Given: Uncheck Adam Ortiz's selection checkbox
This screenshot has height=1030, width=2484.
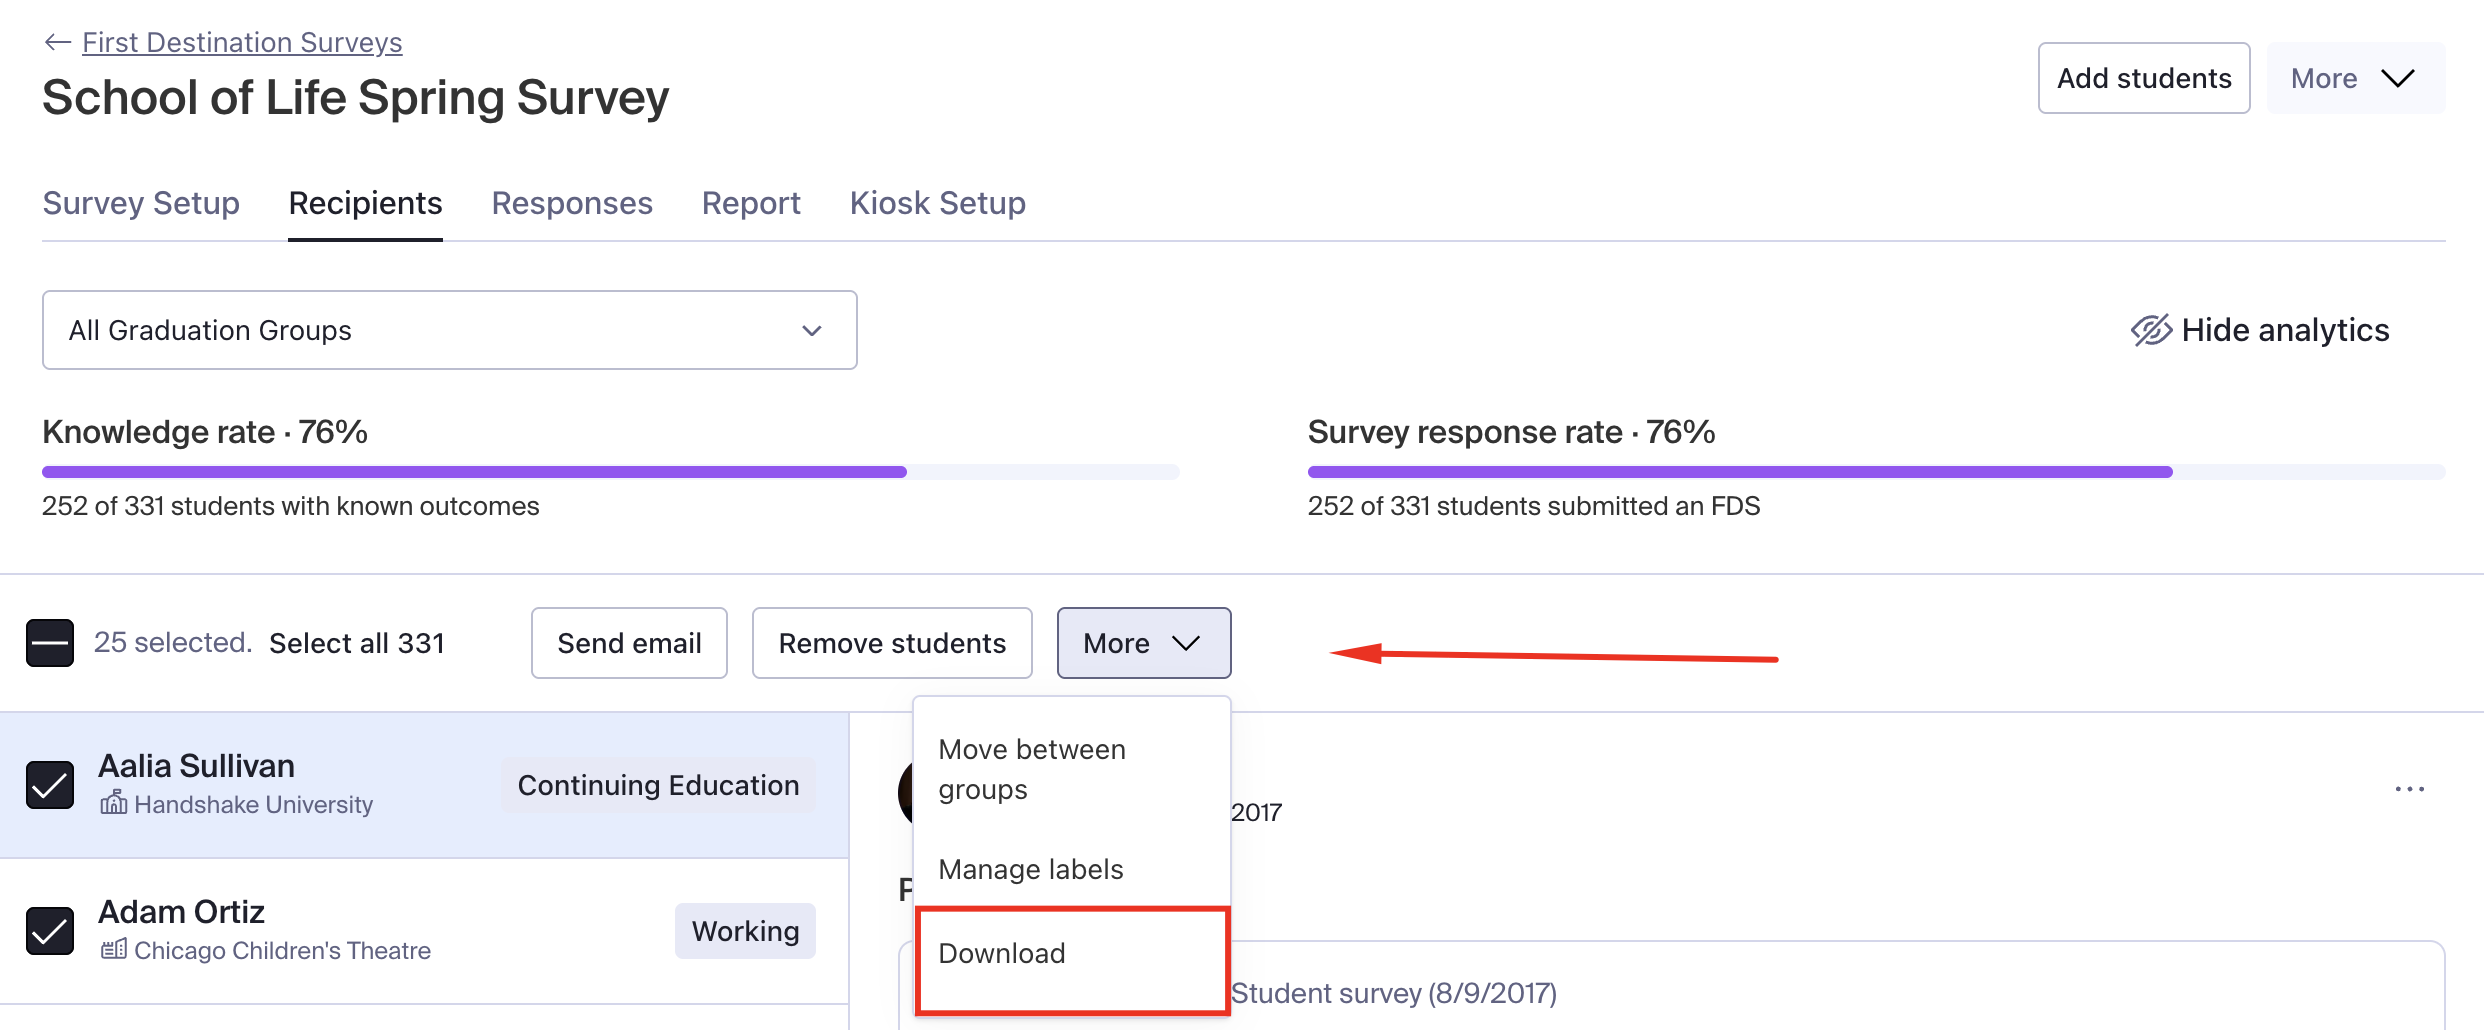Looking at the screenshot, I should [49, 930].
